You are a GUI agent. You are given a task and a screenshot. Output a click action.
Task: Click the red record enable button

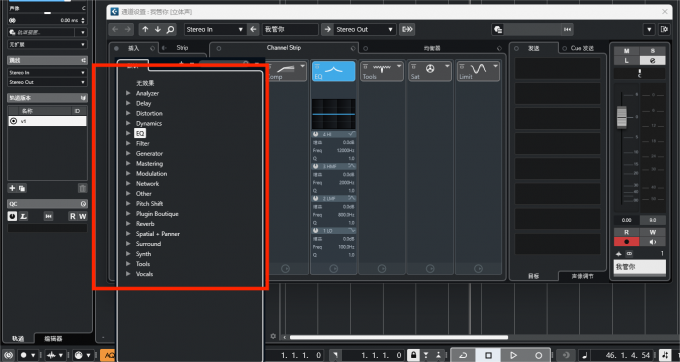(x=626, y=241)
